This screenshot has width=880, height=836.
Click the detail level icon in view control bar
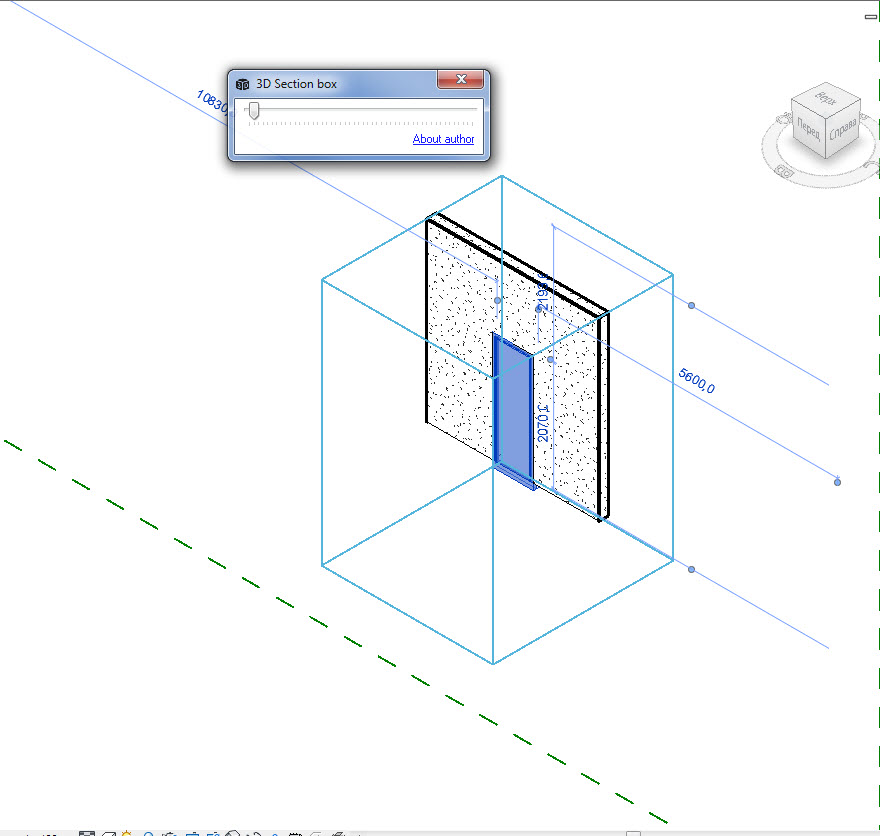(x=86, y=834)
